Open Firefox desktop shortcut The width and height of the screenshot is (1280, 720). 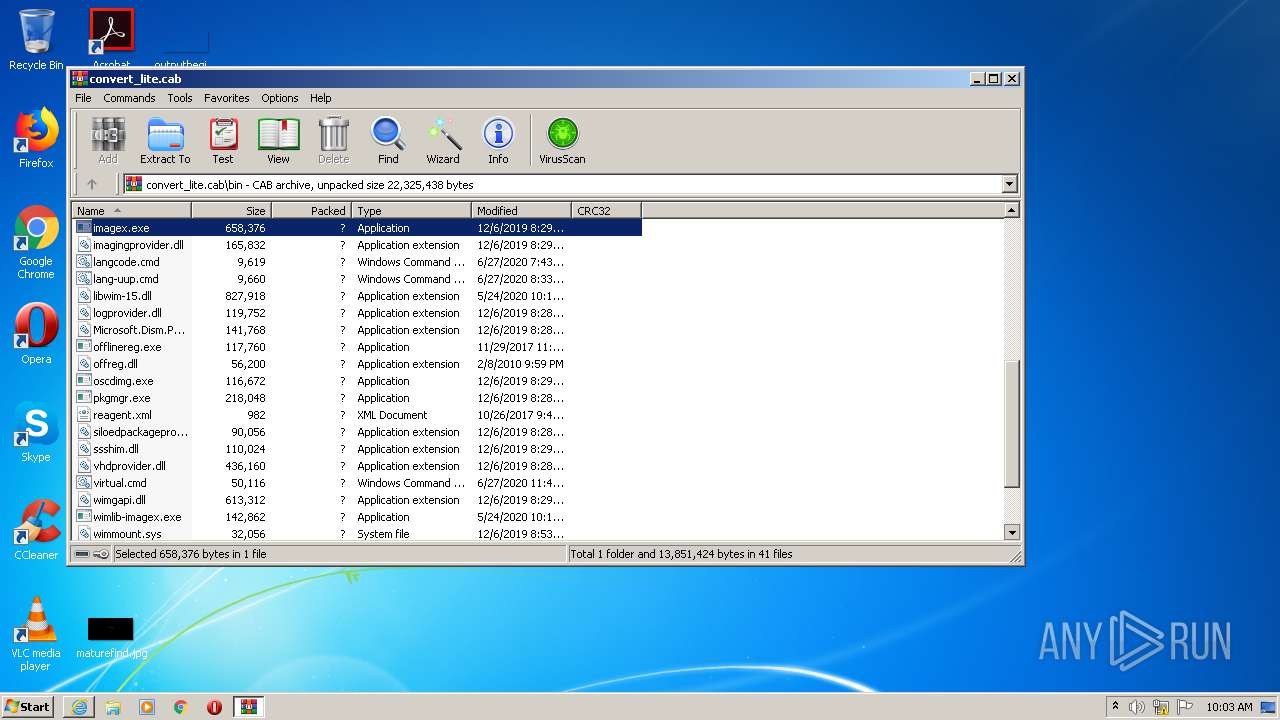tap(36, 138)
